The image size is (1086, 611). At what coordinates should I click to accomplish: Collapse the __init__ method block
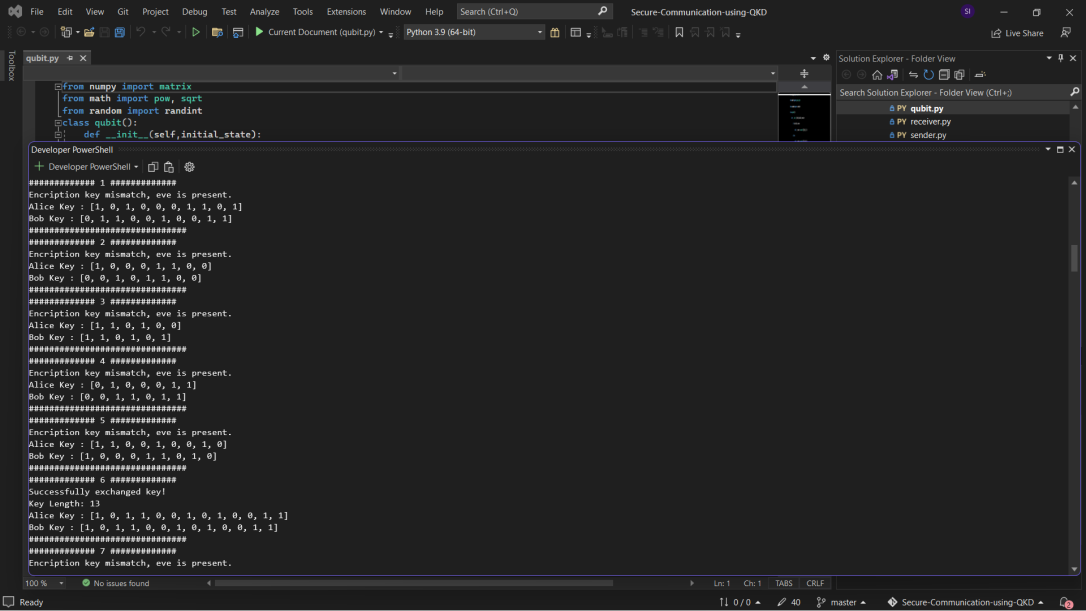pyautogui.click(x=58, y=134)
